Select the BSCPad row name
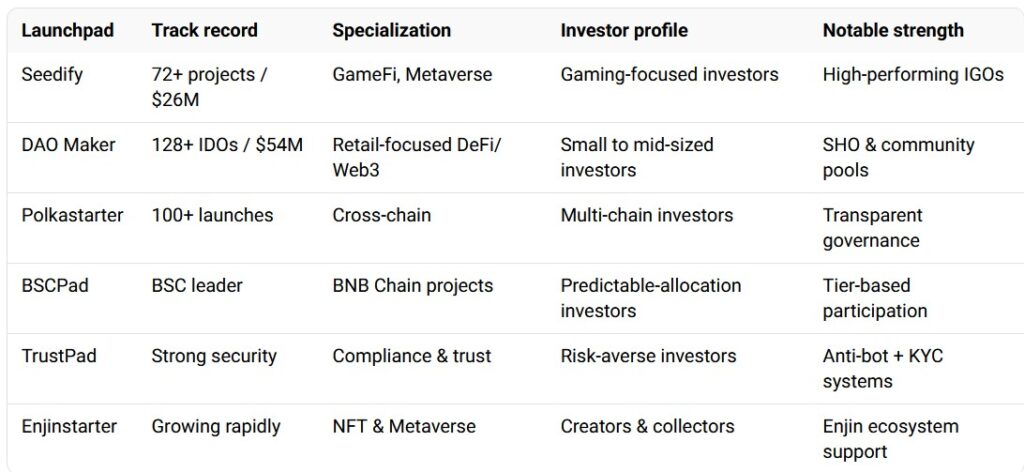 point(55,285)
